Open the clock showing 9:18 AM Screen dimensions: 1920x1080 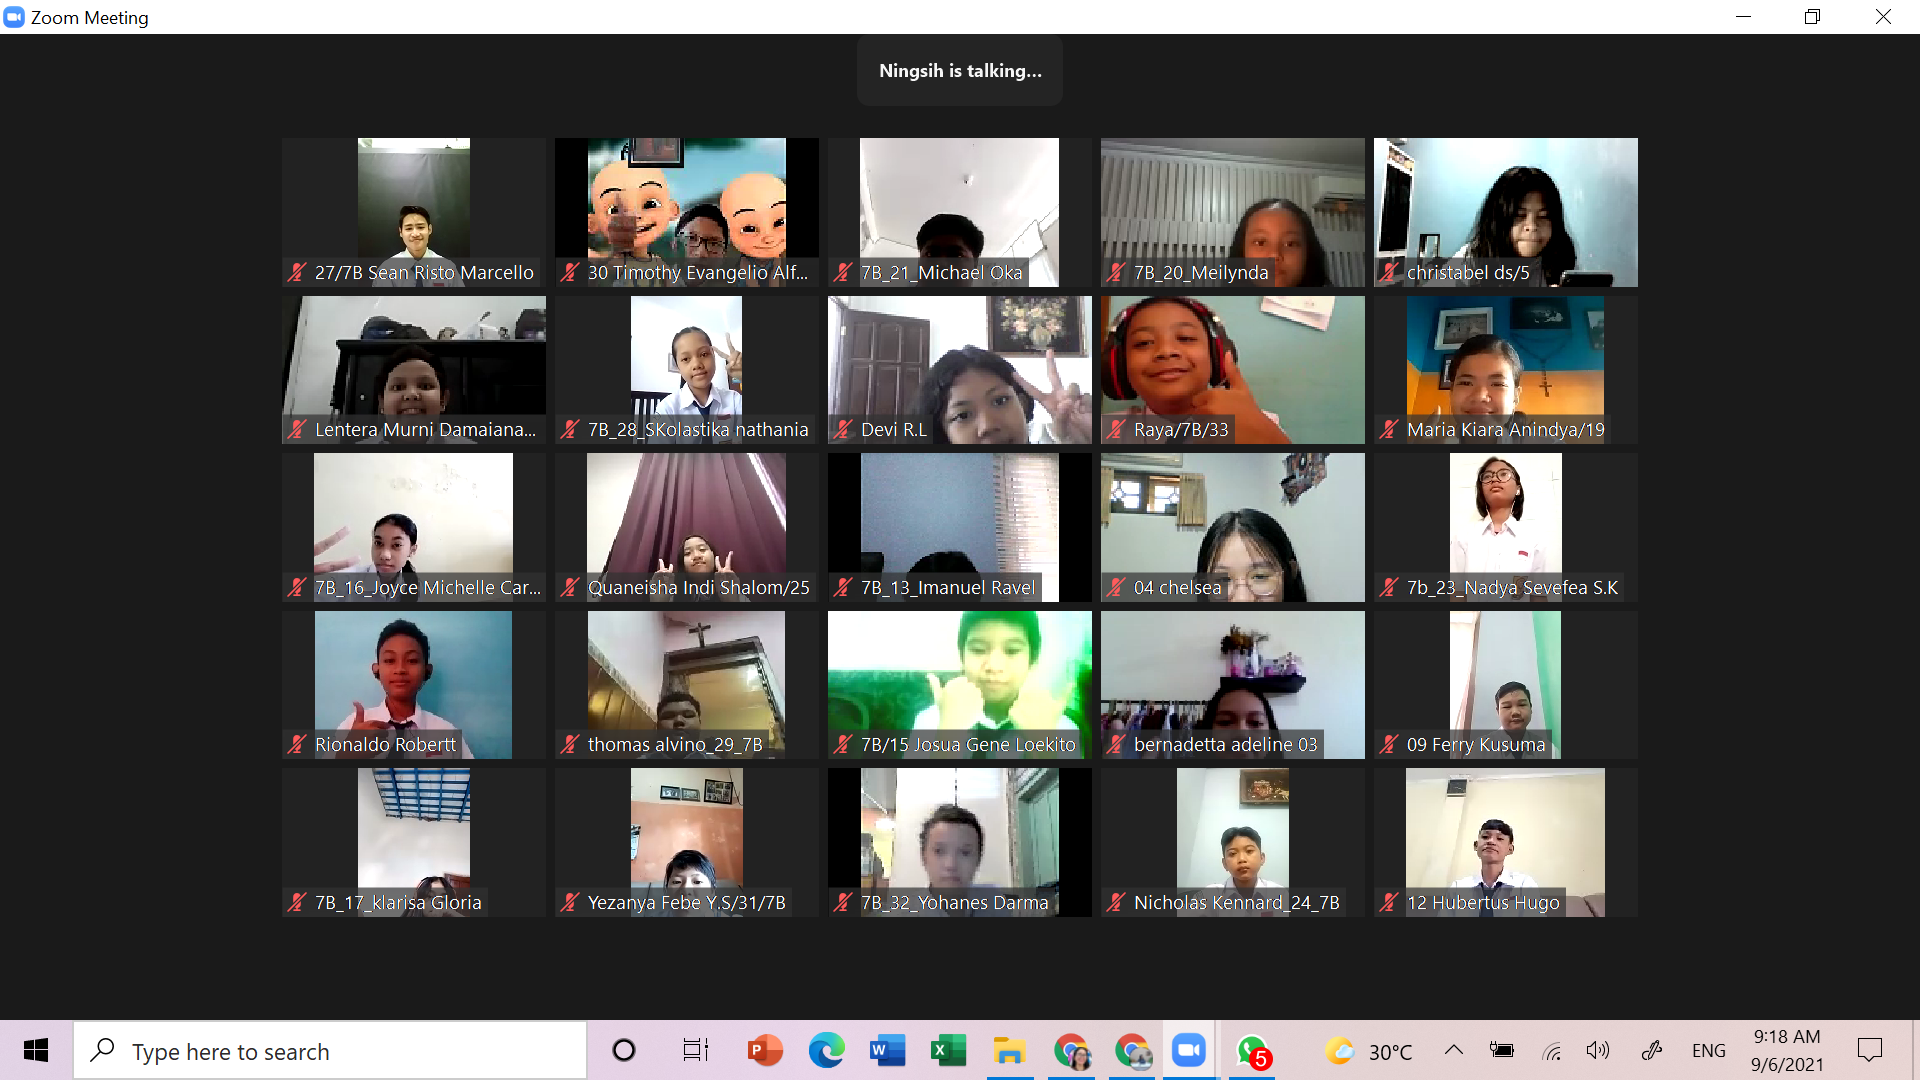(x=1787, y=1050)
